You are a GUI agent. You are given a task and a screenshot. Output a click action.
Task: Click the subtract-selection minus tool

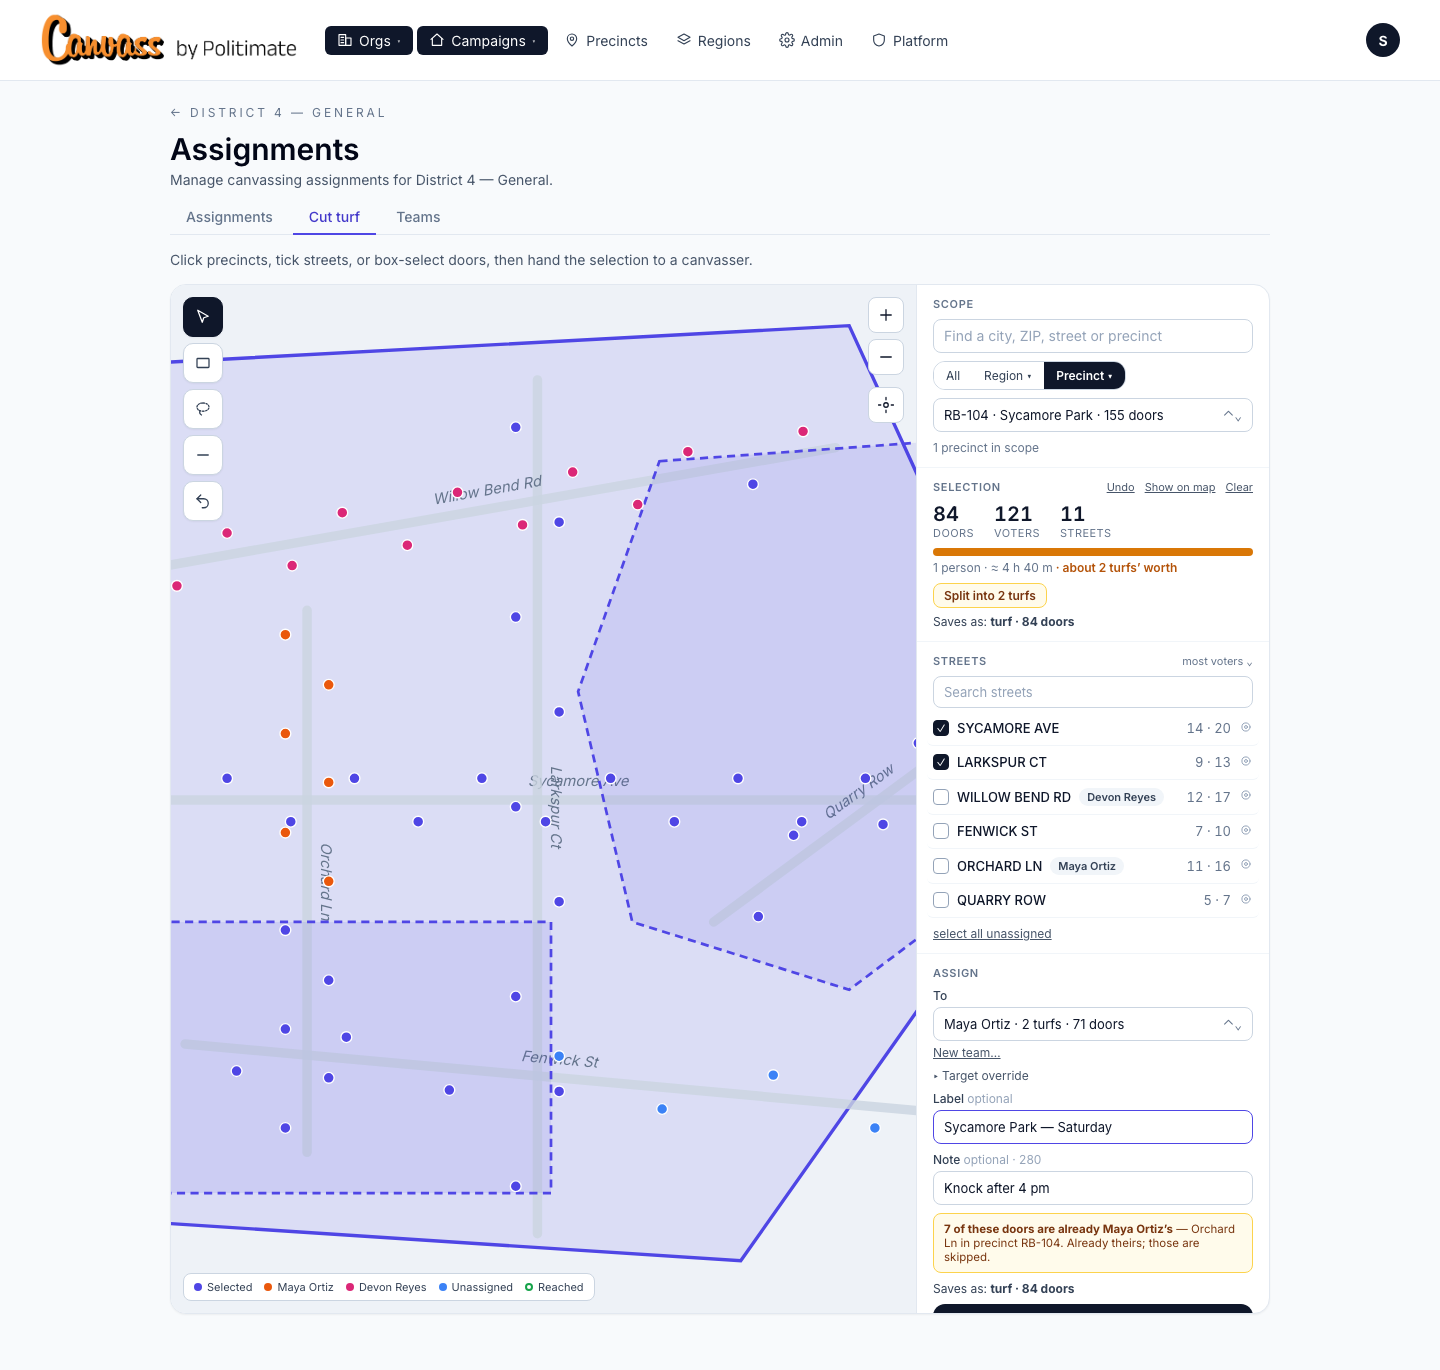click(x=203, y=455)
